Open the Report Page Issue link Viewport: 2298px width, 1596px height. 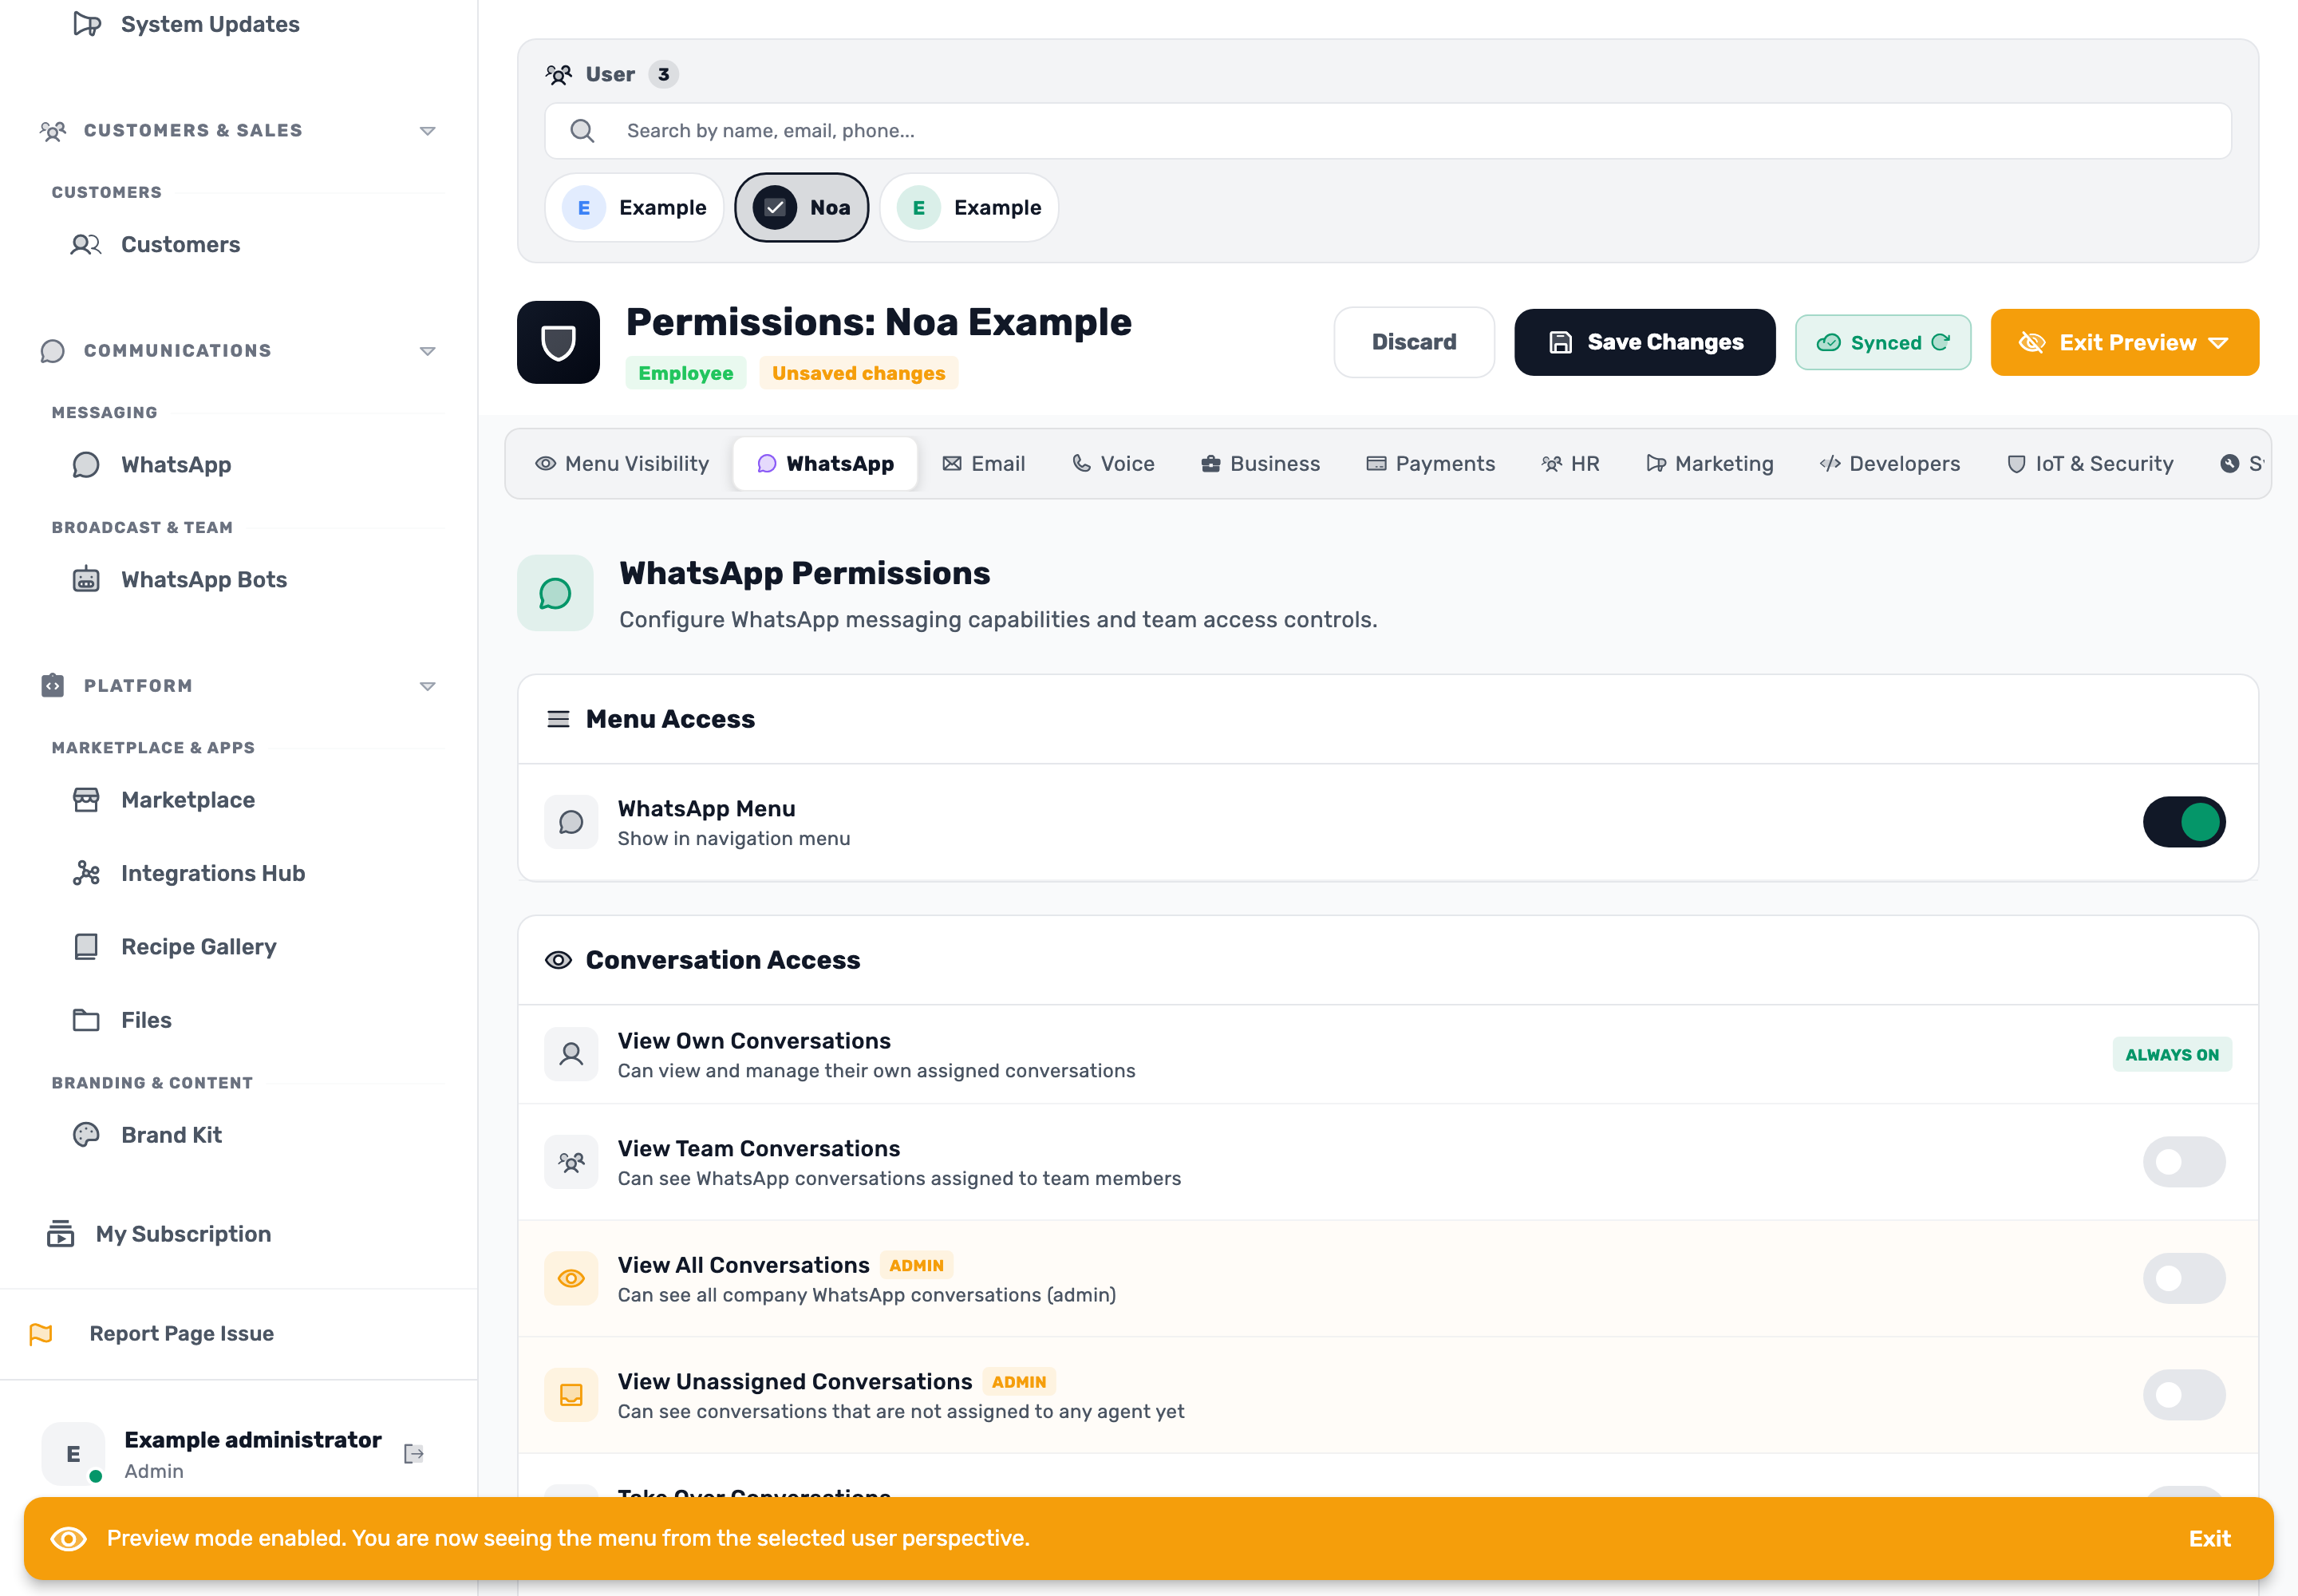click(x=182, y=1334)
